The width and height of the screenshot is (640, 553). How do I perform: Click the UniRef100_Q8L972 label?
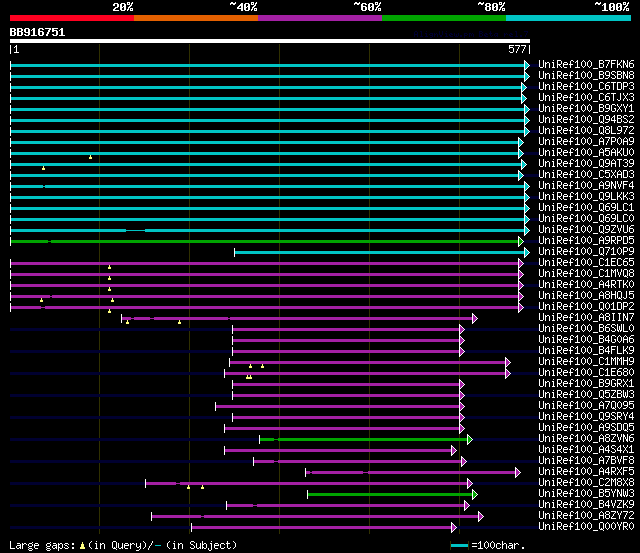pos(586,131)
